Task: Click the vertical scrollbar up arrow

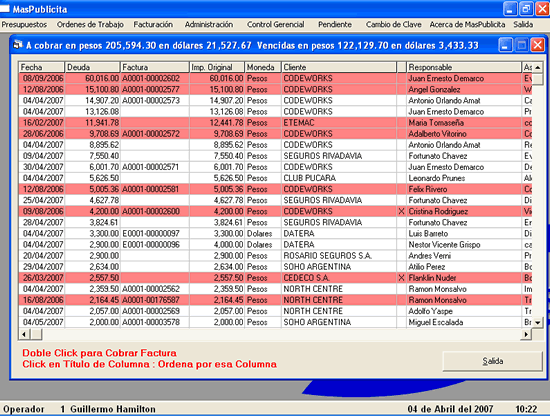Action: [x=537, y=67]
